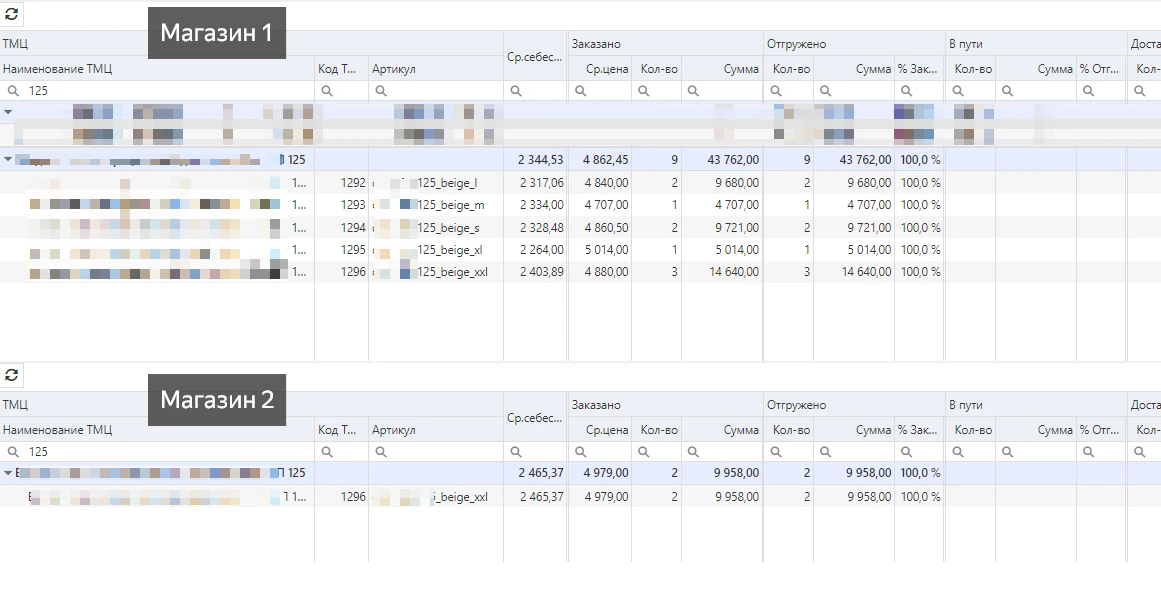1161x607 pixels.
Task: Click the Отгружено Сумма header in lower table
Action: pos(872,430)
